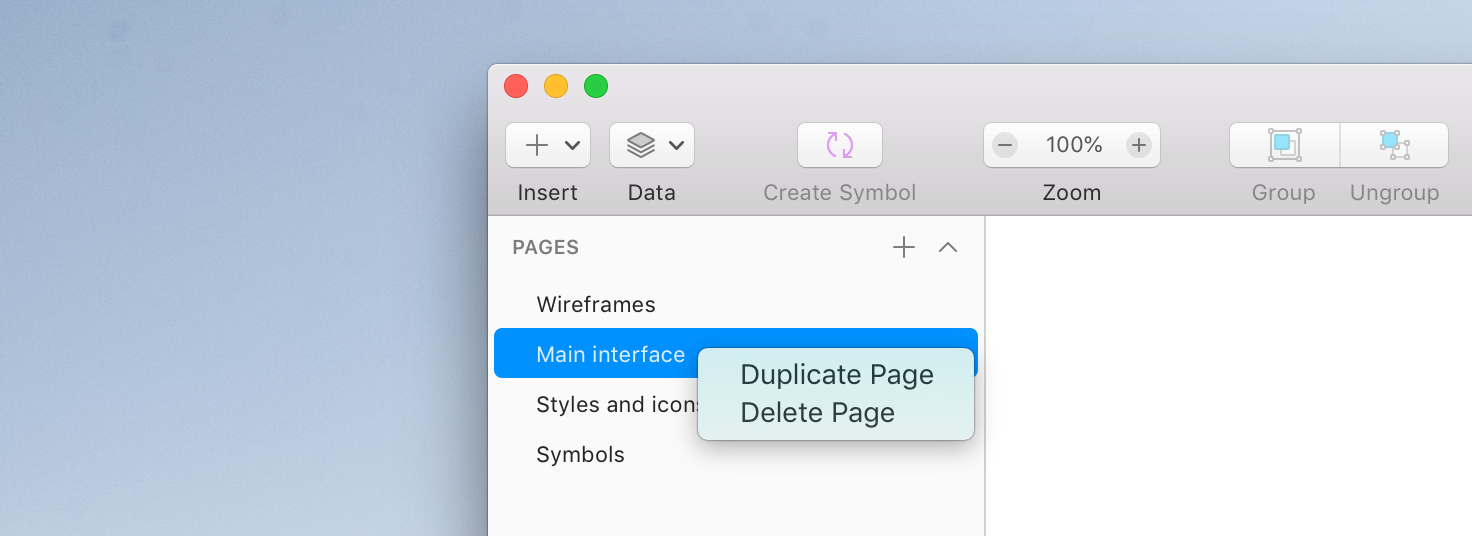Viewport: 1472px width, 536px height.
Task: Minimize the window with yellow button
Action: 556,86
